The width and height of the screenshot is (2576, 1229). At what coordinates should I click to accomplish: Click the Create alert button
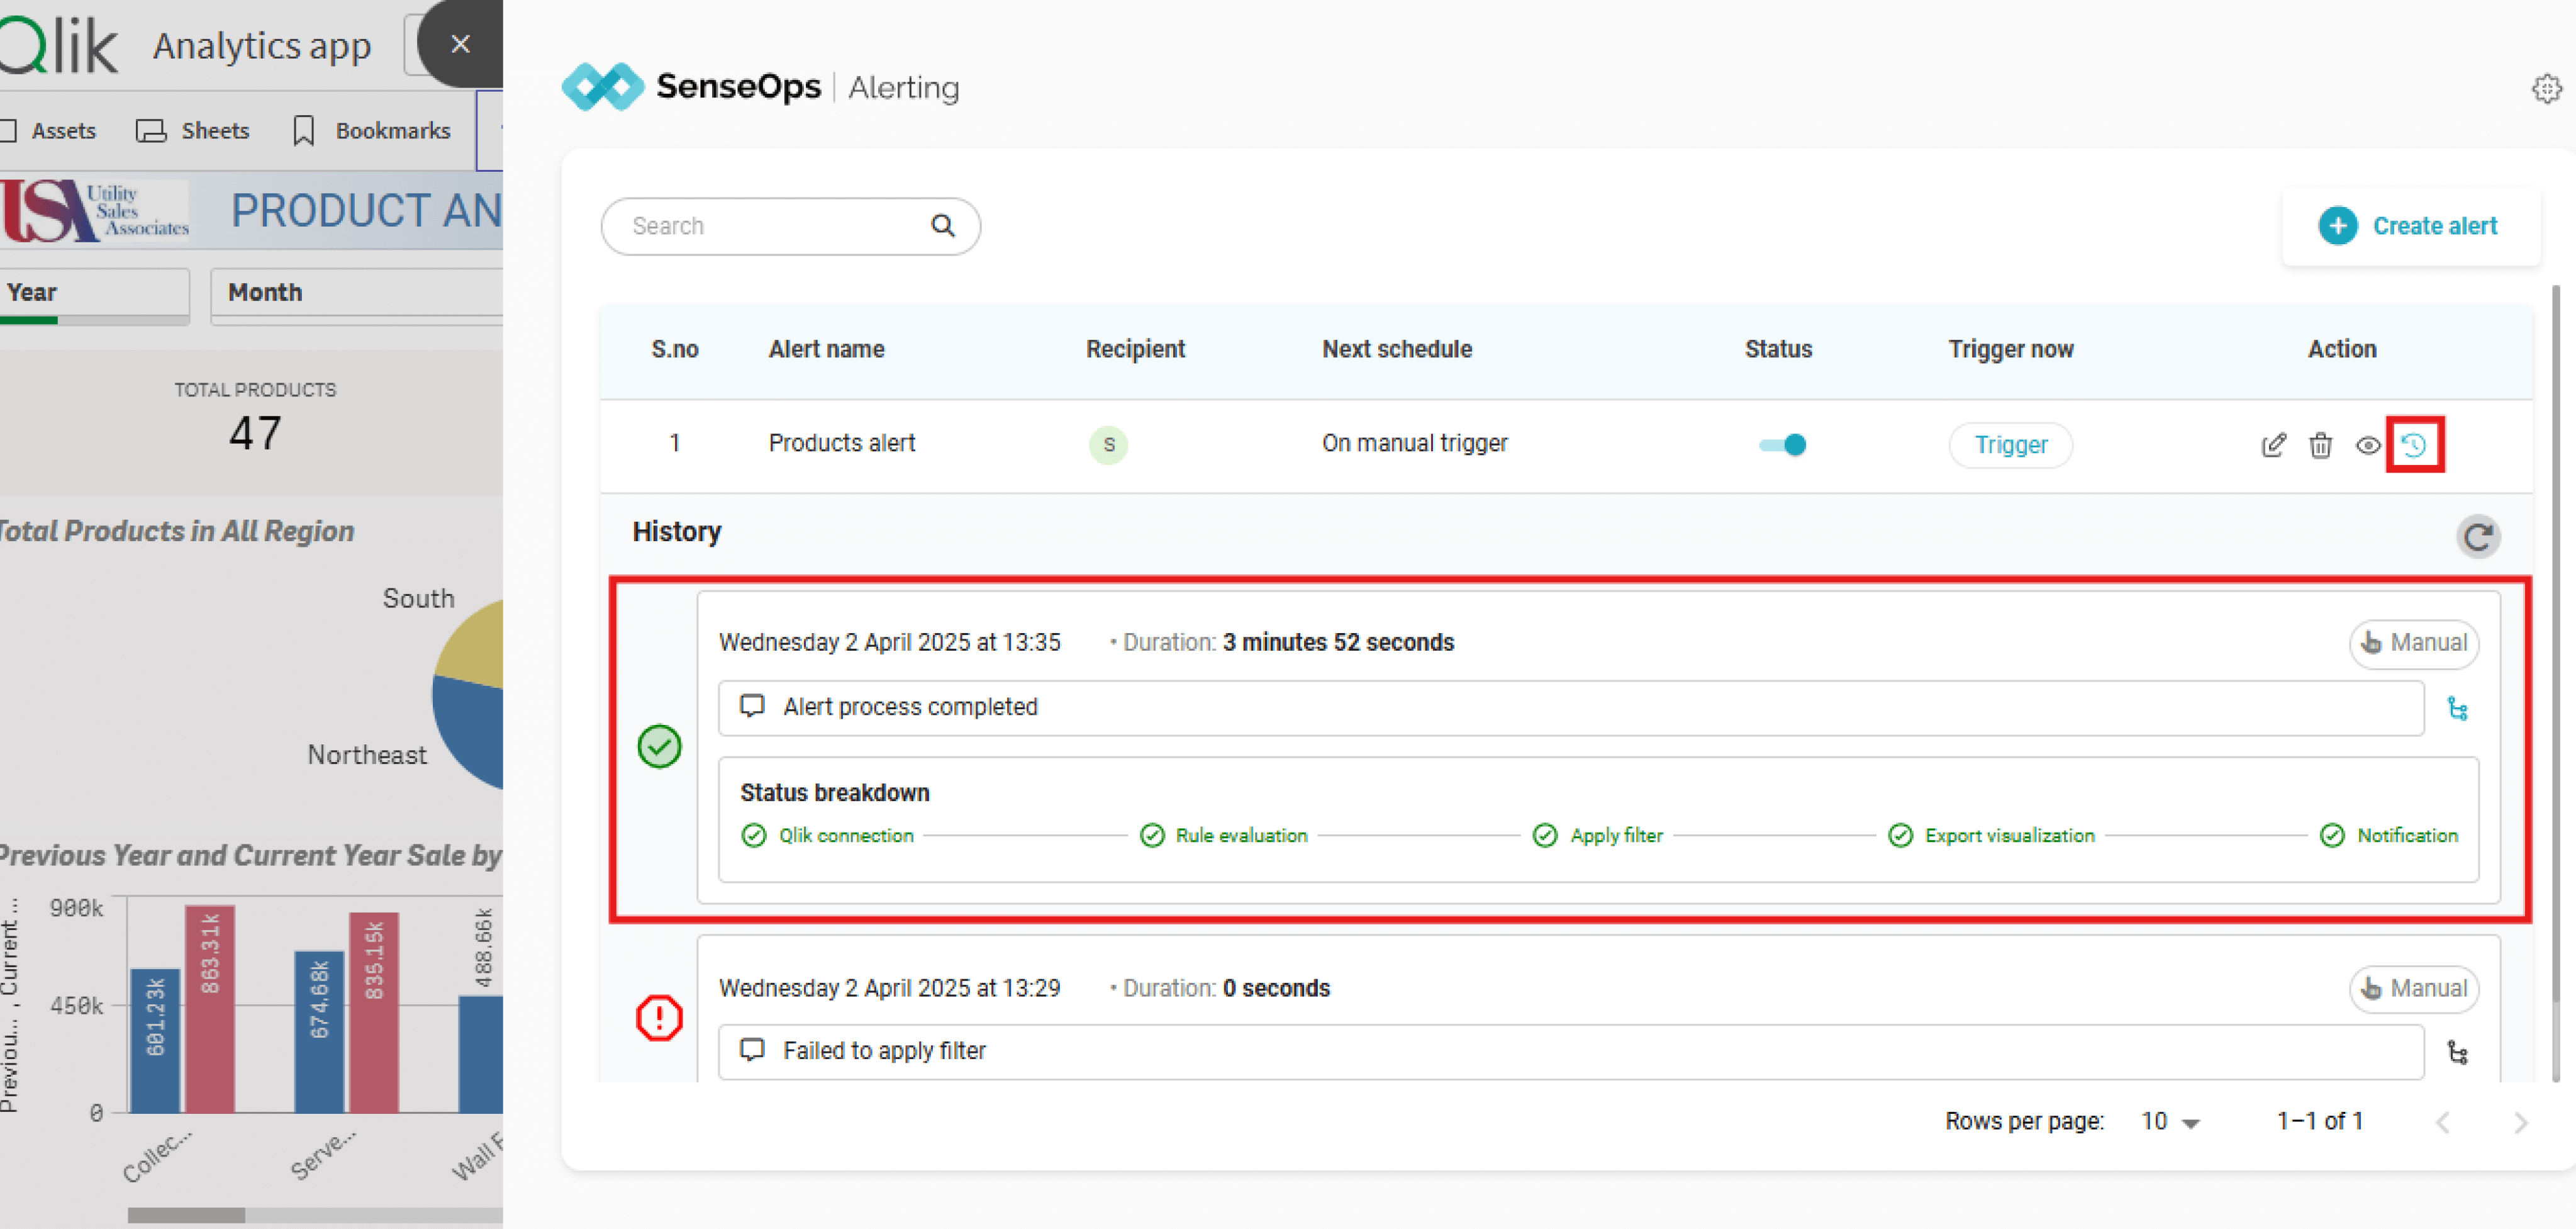point(2410,226)
